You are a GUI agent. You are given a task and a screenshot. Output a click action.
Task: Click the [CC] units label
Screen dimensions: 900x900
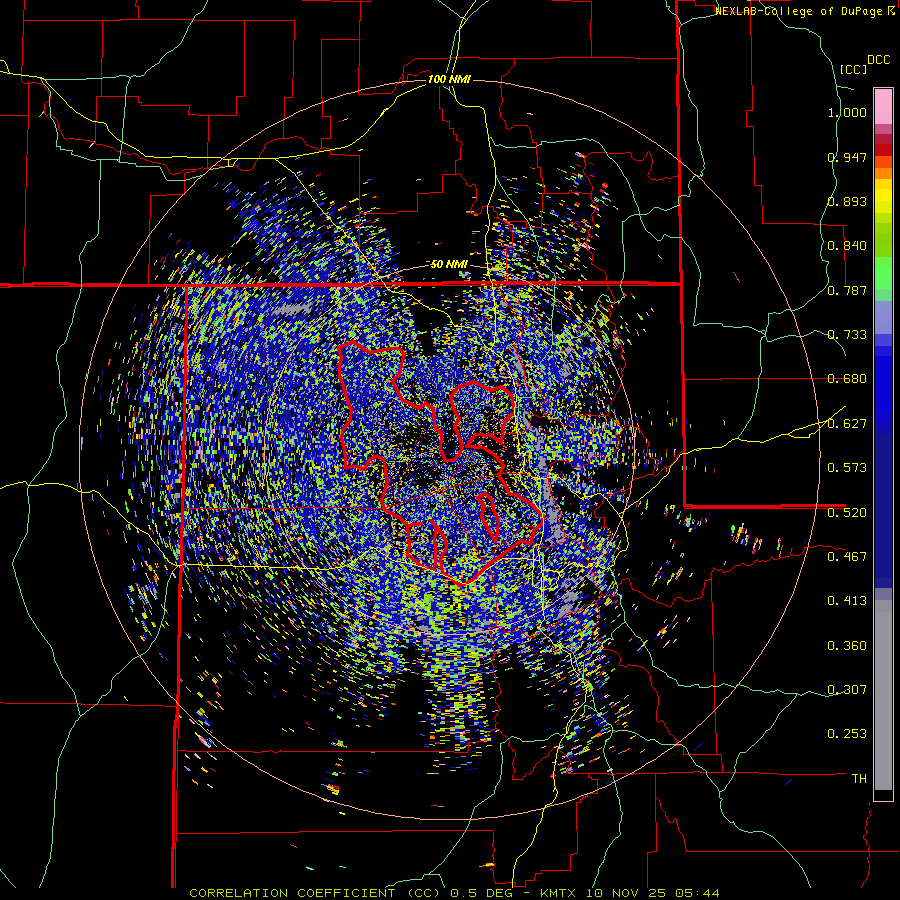click(x=853, y=69)
